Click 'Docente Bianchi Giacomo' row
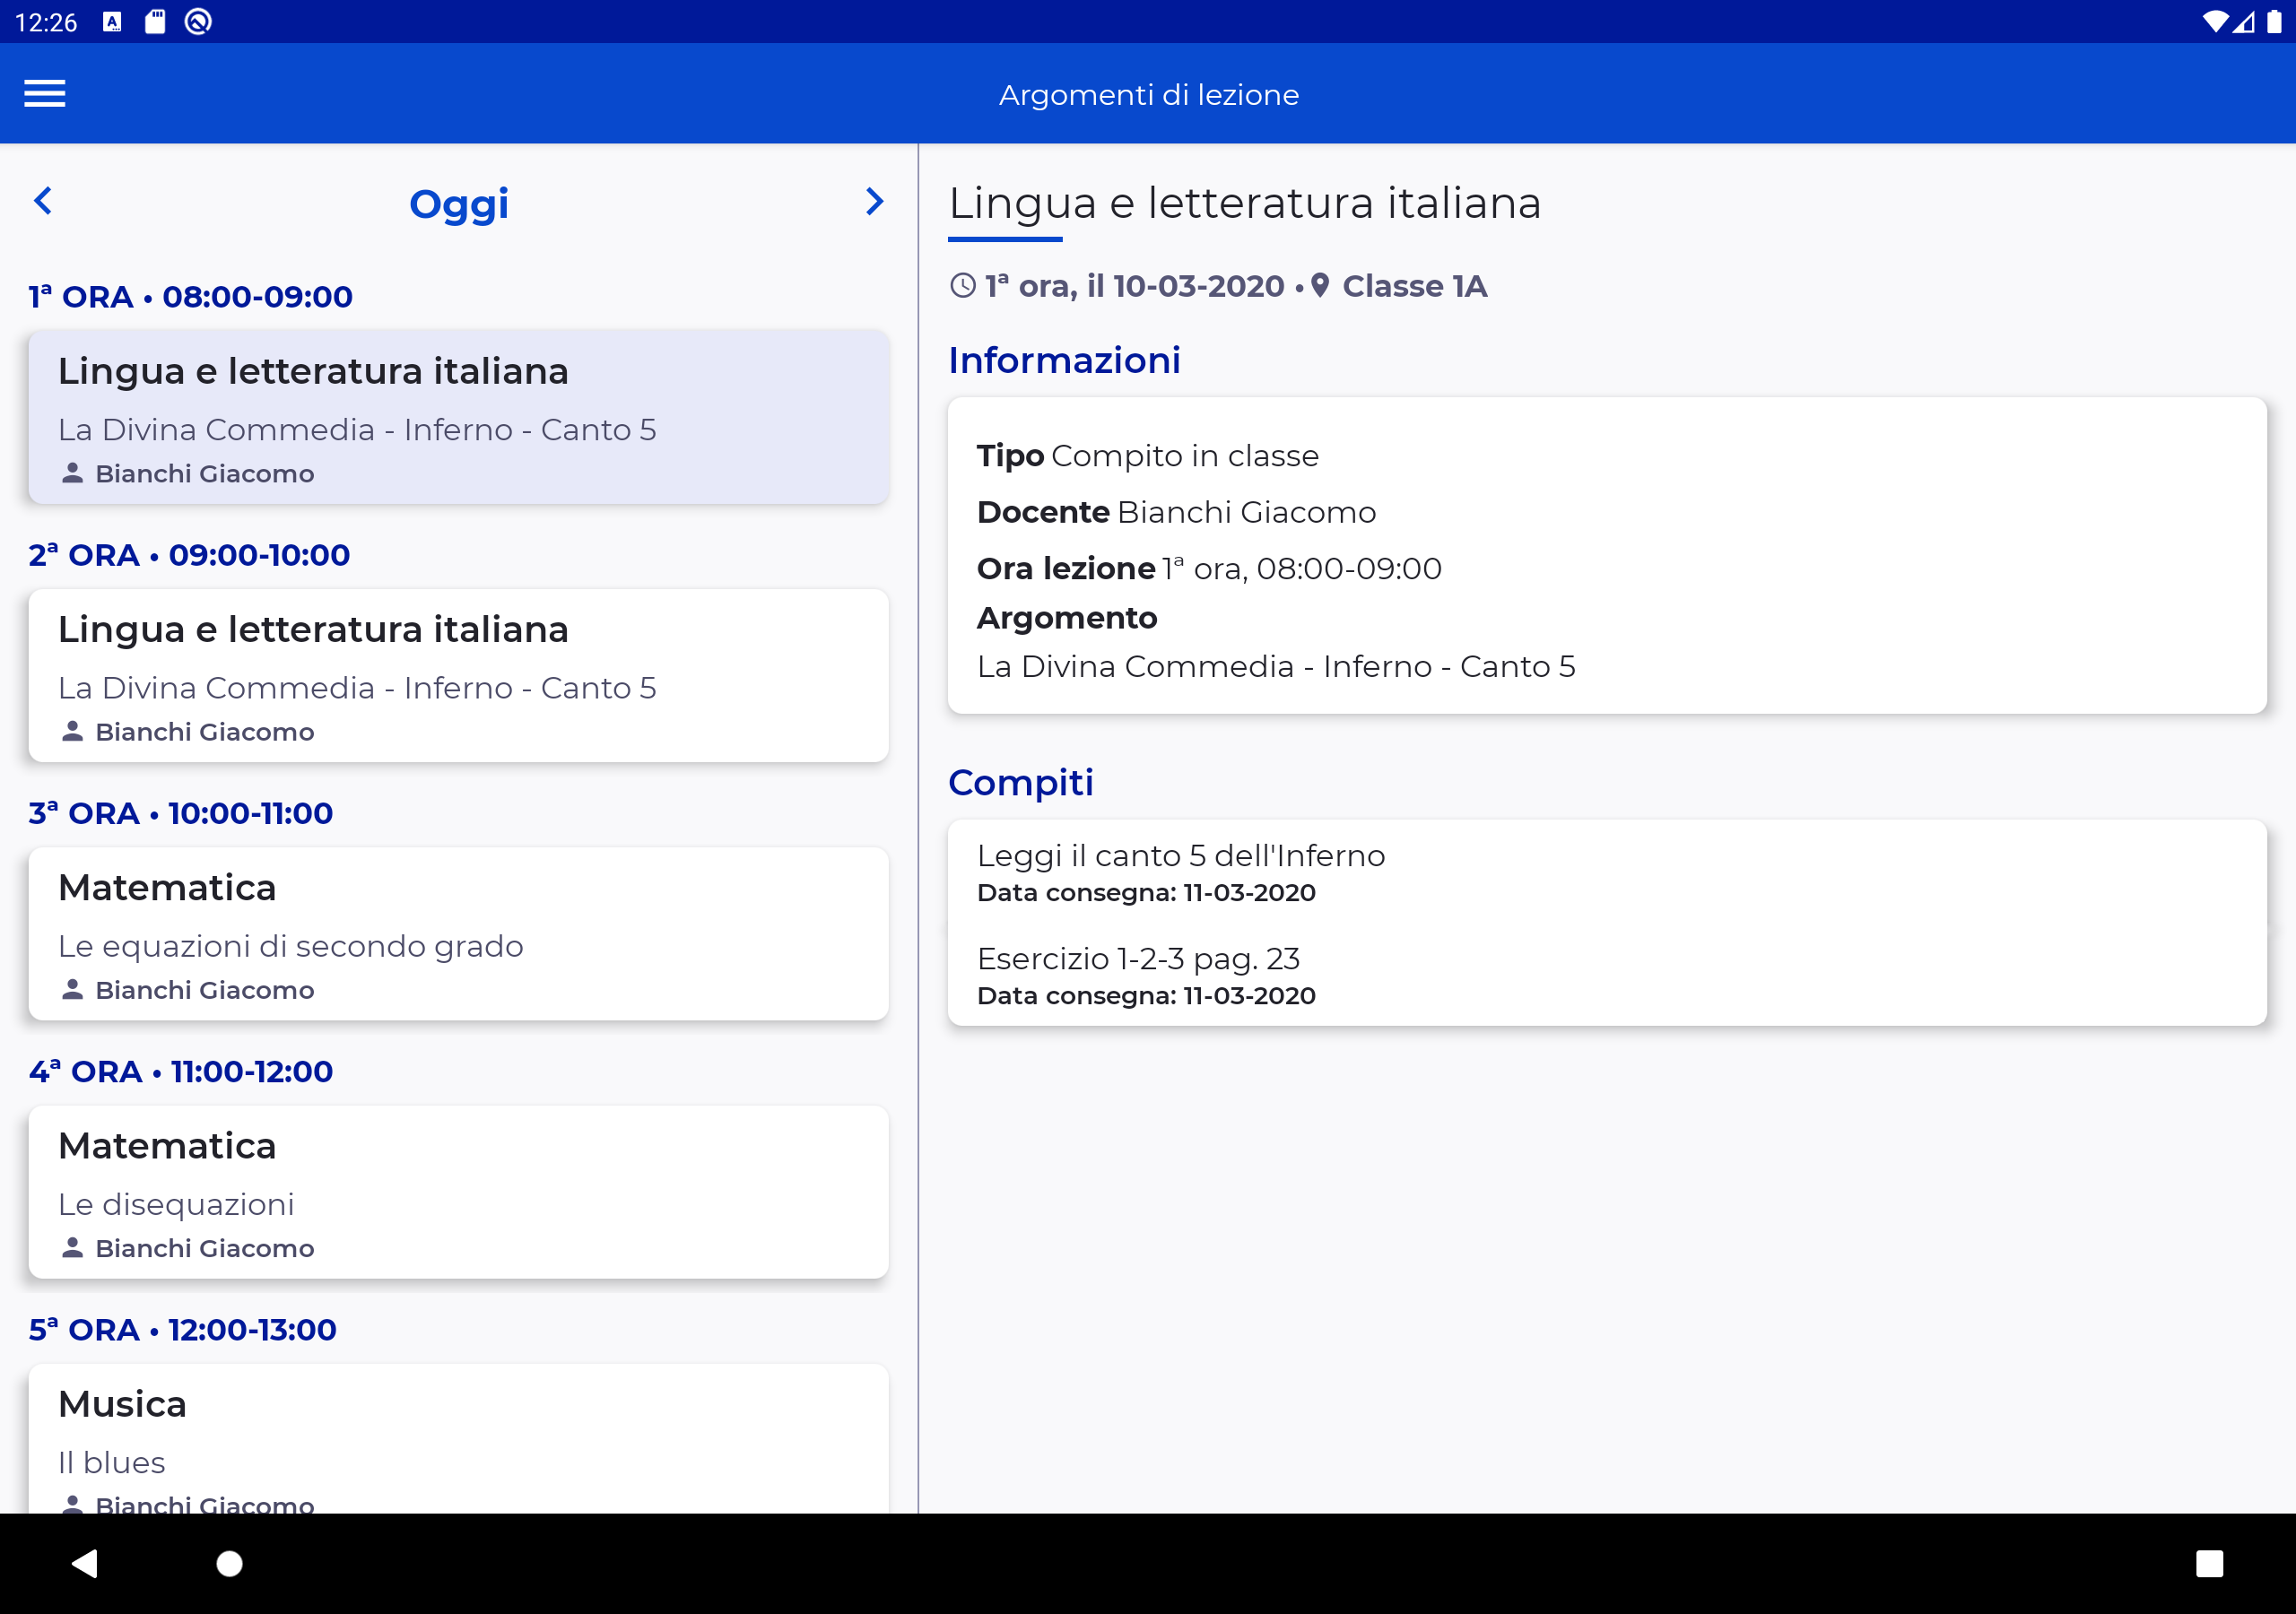The height and width of the screenshot is (1614, 2296). [1177, 512]
